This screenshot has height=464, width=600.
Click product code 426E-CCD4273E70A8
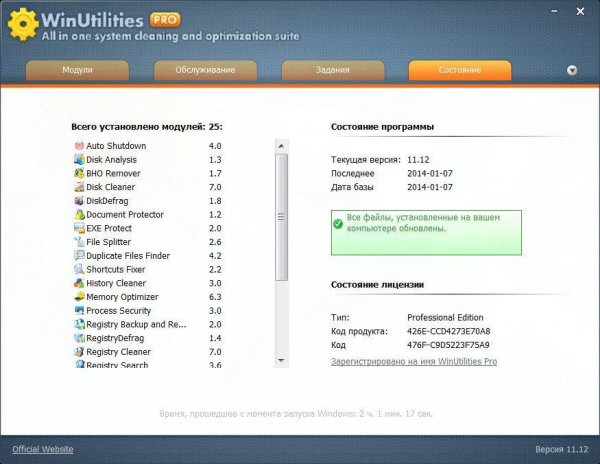tap(448, 331)
